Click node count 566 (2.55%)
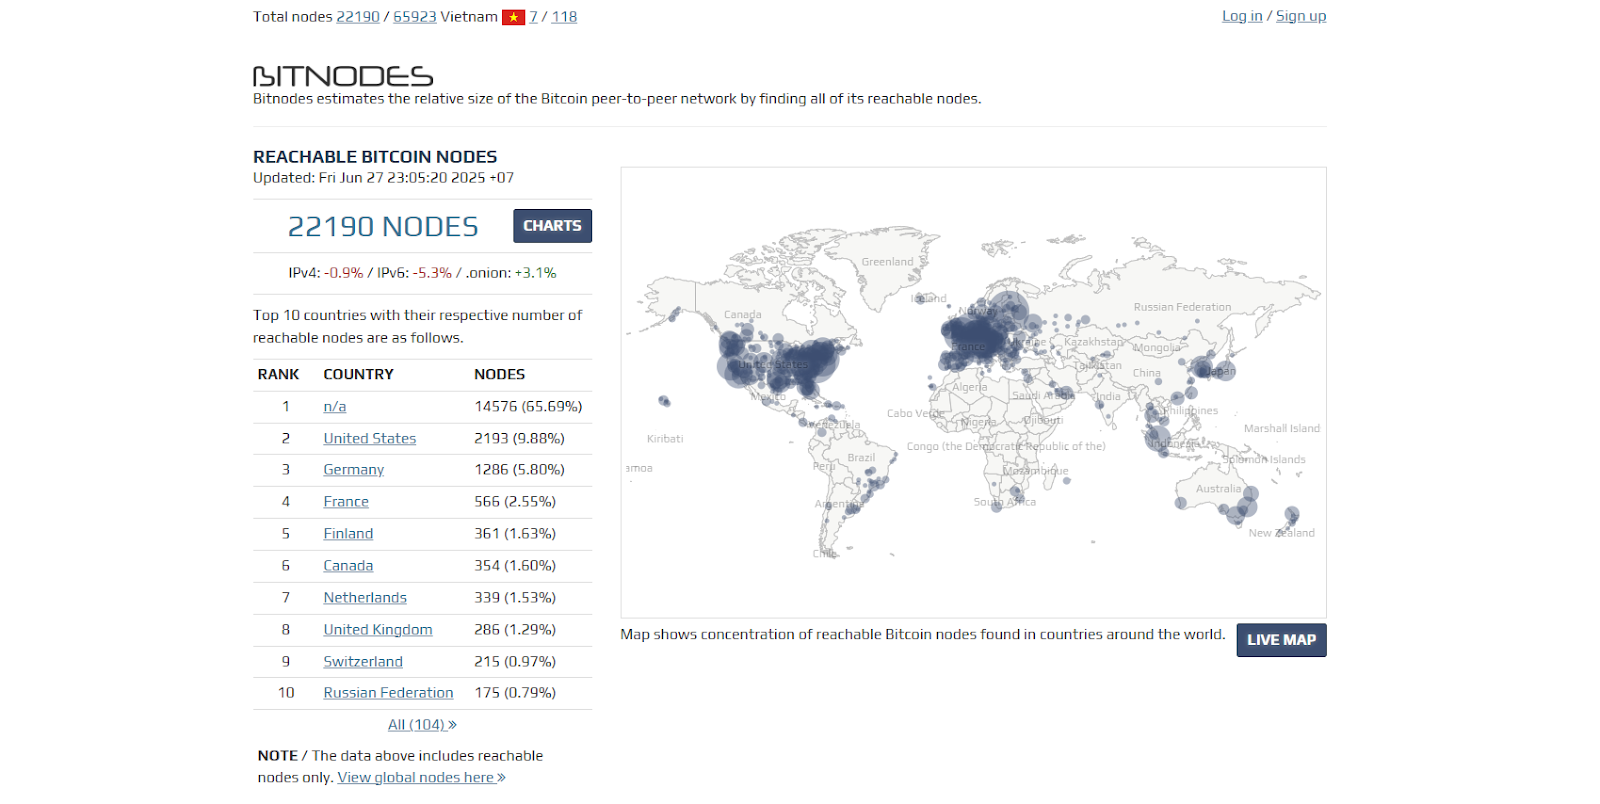Screen dimensions: 1600x804 (x=515, y=502)
